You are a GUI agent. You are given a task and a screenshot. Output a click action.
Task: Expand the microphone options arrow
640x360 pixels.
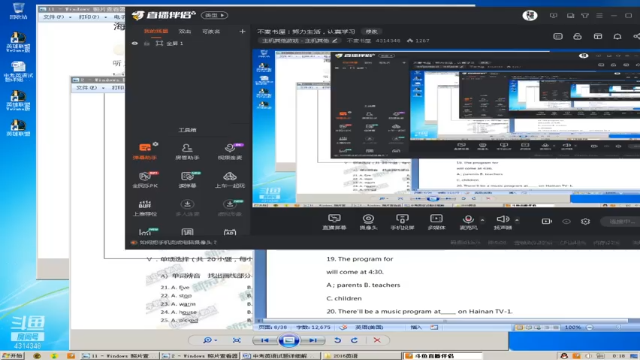(x=482, y=220)
